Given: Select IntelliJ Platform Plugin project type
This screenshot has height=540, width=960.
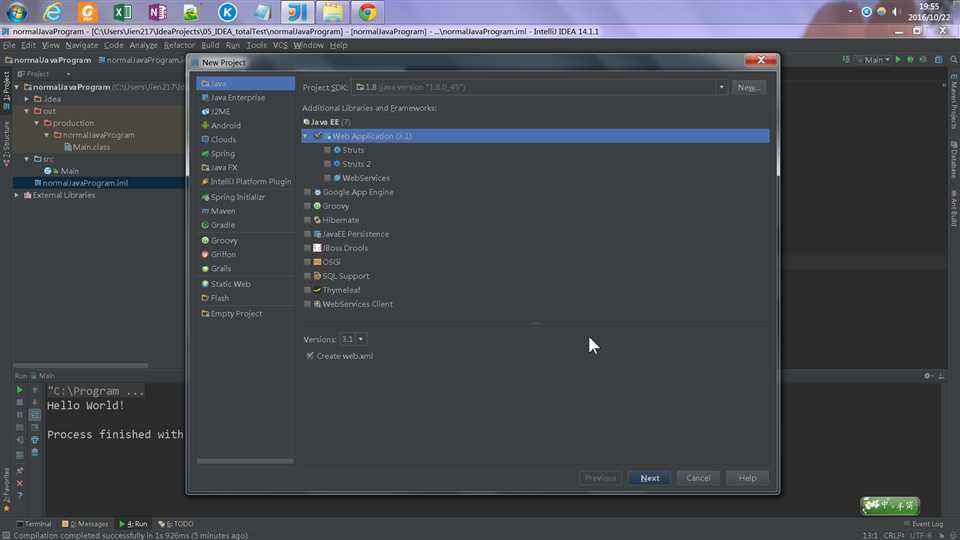Looking at the screenshot, I should pyautogui.click(x=246, y=181).
